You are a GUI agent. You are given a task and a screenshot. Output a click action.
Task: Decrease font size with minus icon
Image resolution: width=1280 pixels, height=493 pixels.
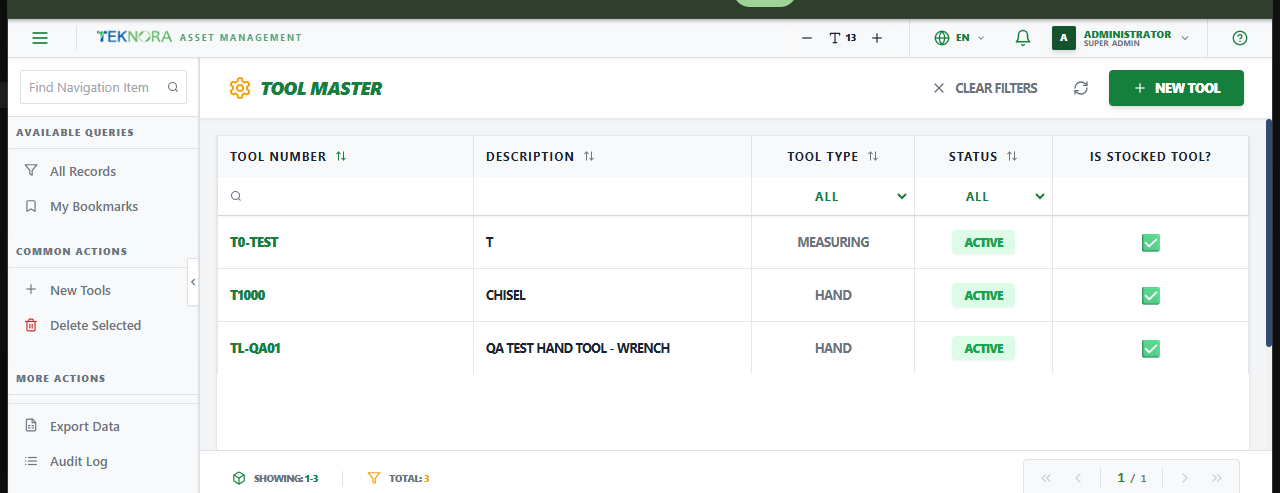coord(807,38)
